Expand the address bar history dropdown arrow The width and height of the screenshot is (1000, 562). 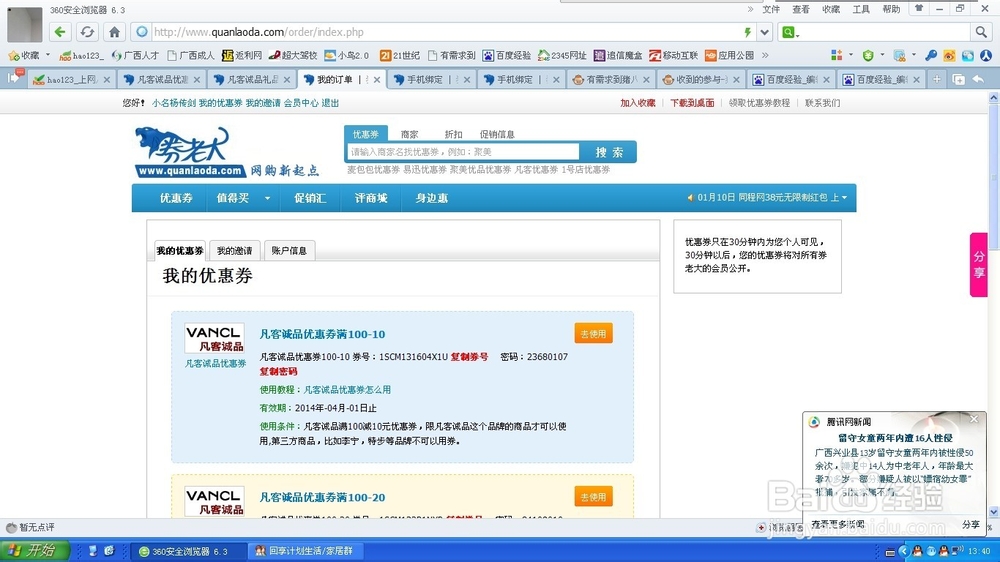764,32
